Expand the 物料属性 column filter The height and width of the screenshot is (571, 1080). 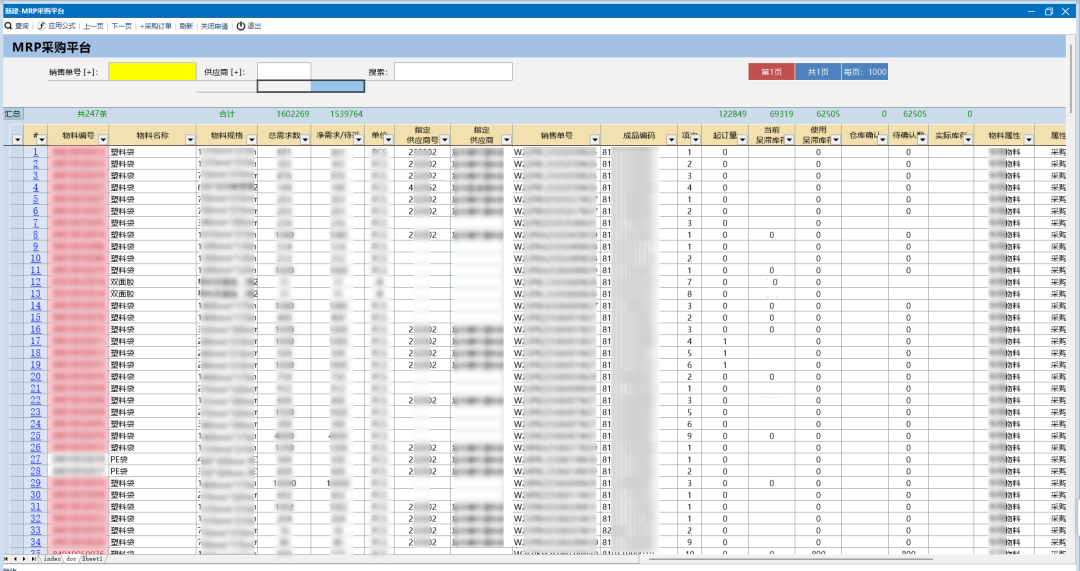click(1028, 140)
